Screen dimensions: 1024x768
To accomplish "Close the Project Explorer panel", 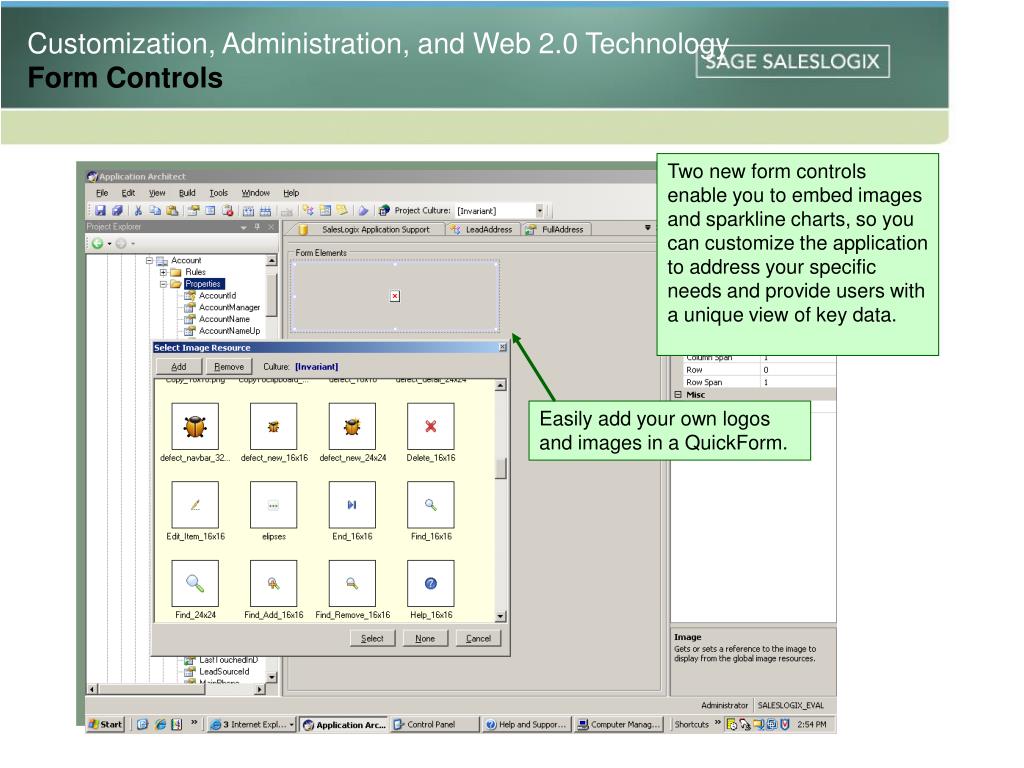I will tap(272, 227).
